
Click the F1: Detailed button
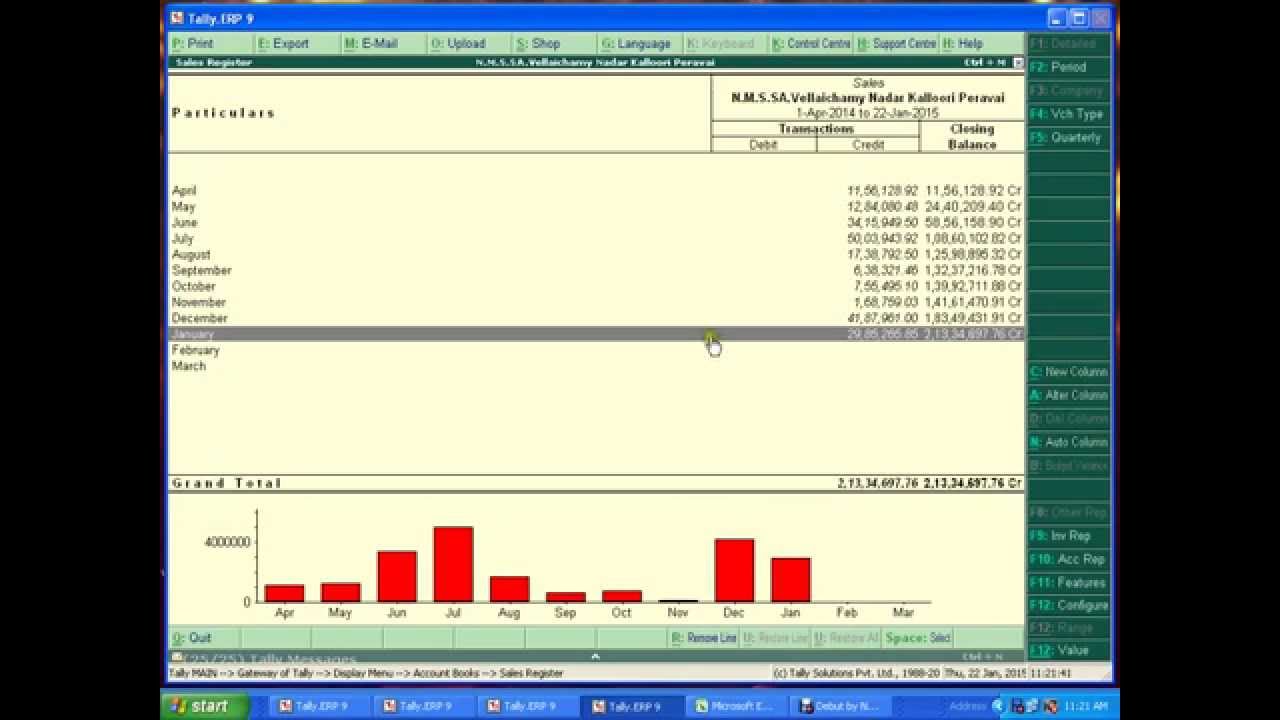[1069, 44]
